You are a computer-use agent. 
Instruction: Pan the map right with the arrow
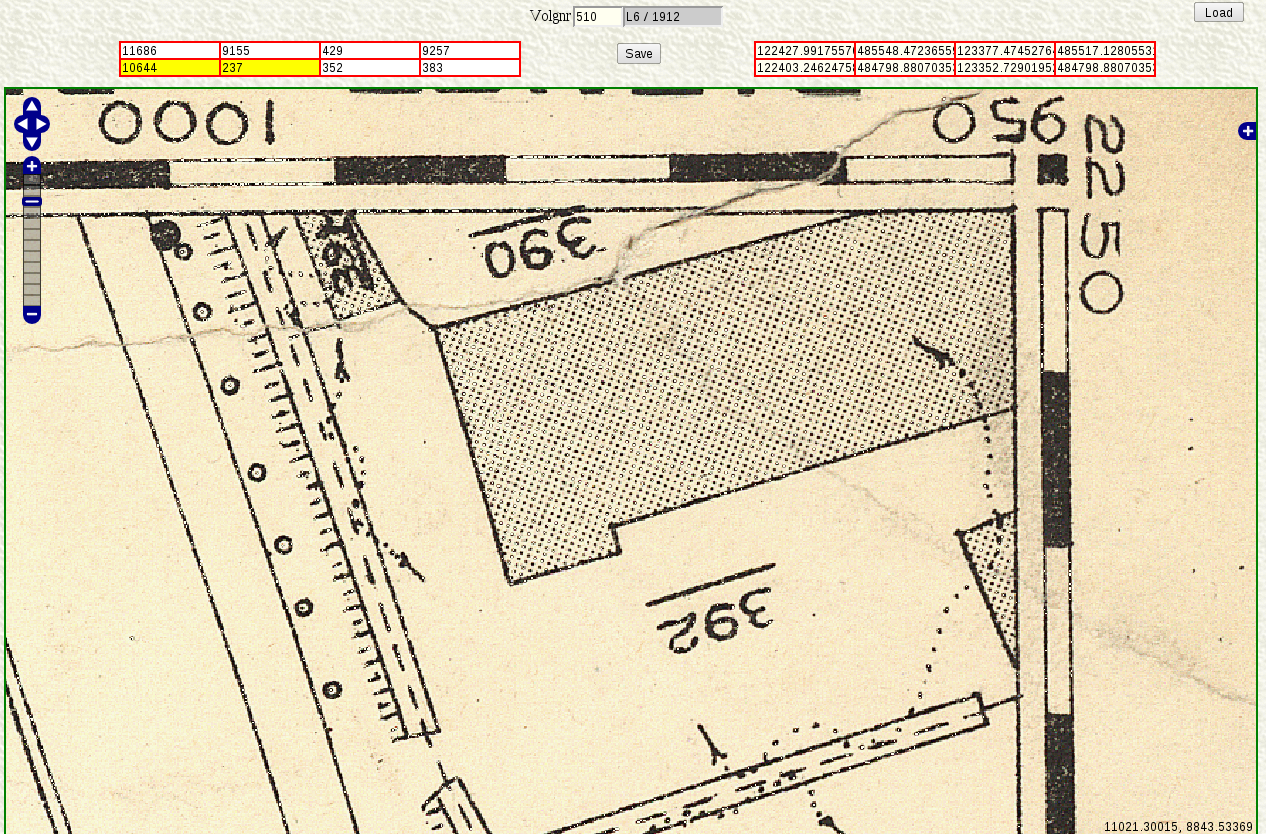click(x=41, y=124)
